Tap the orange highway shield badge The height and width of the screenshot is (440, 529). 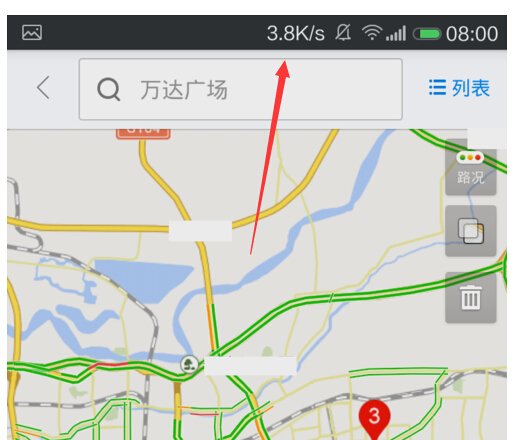143,134
